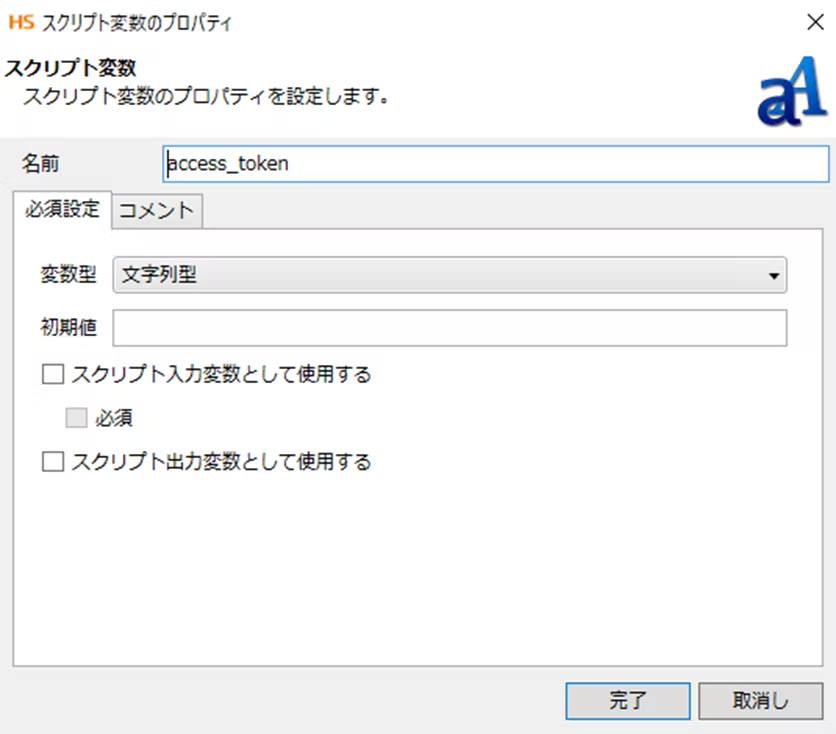The width and height of the screenshot is (836, 734).
Task: Open the コメント tab
Action: (x=156, y=211)
